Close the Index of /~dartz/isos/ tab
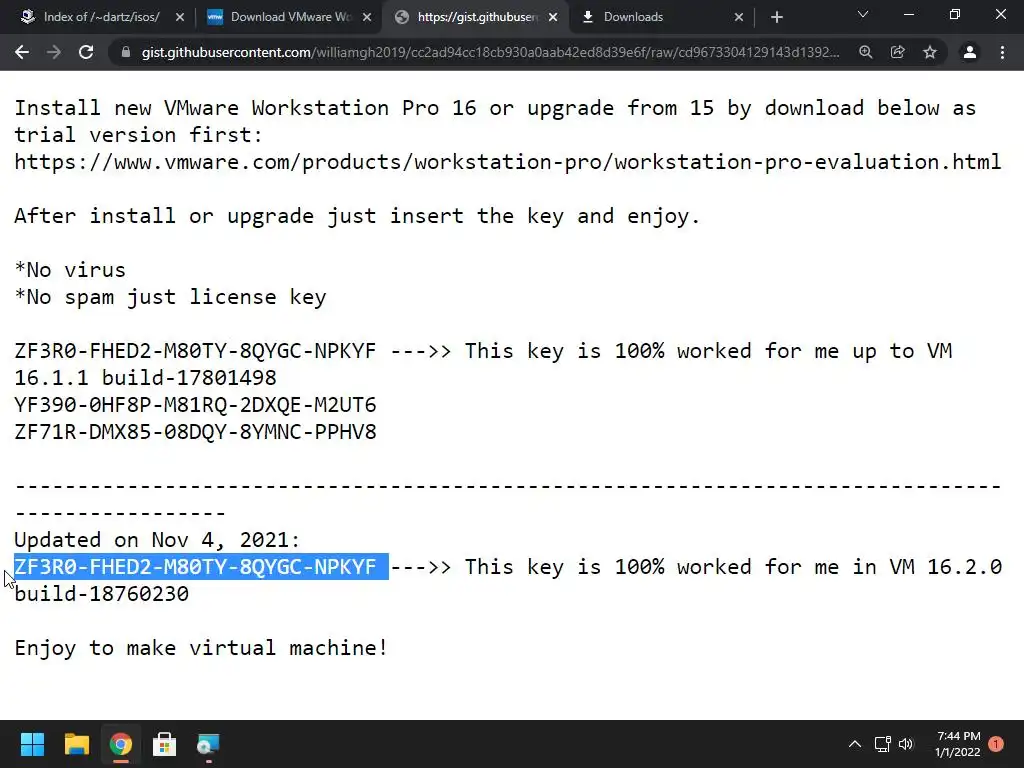The height and width of the screenshot is (768, 1024). click(x=180, y=17)
